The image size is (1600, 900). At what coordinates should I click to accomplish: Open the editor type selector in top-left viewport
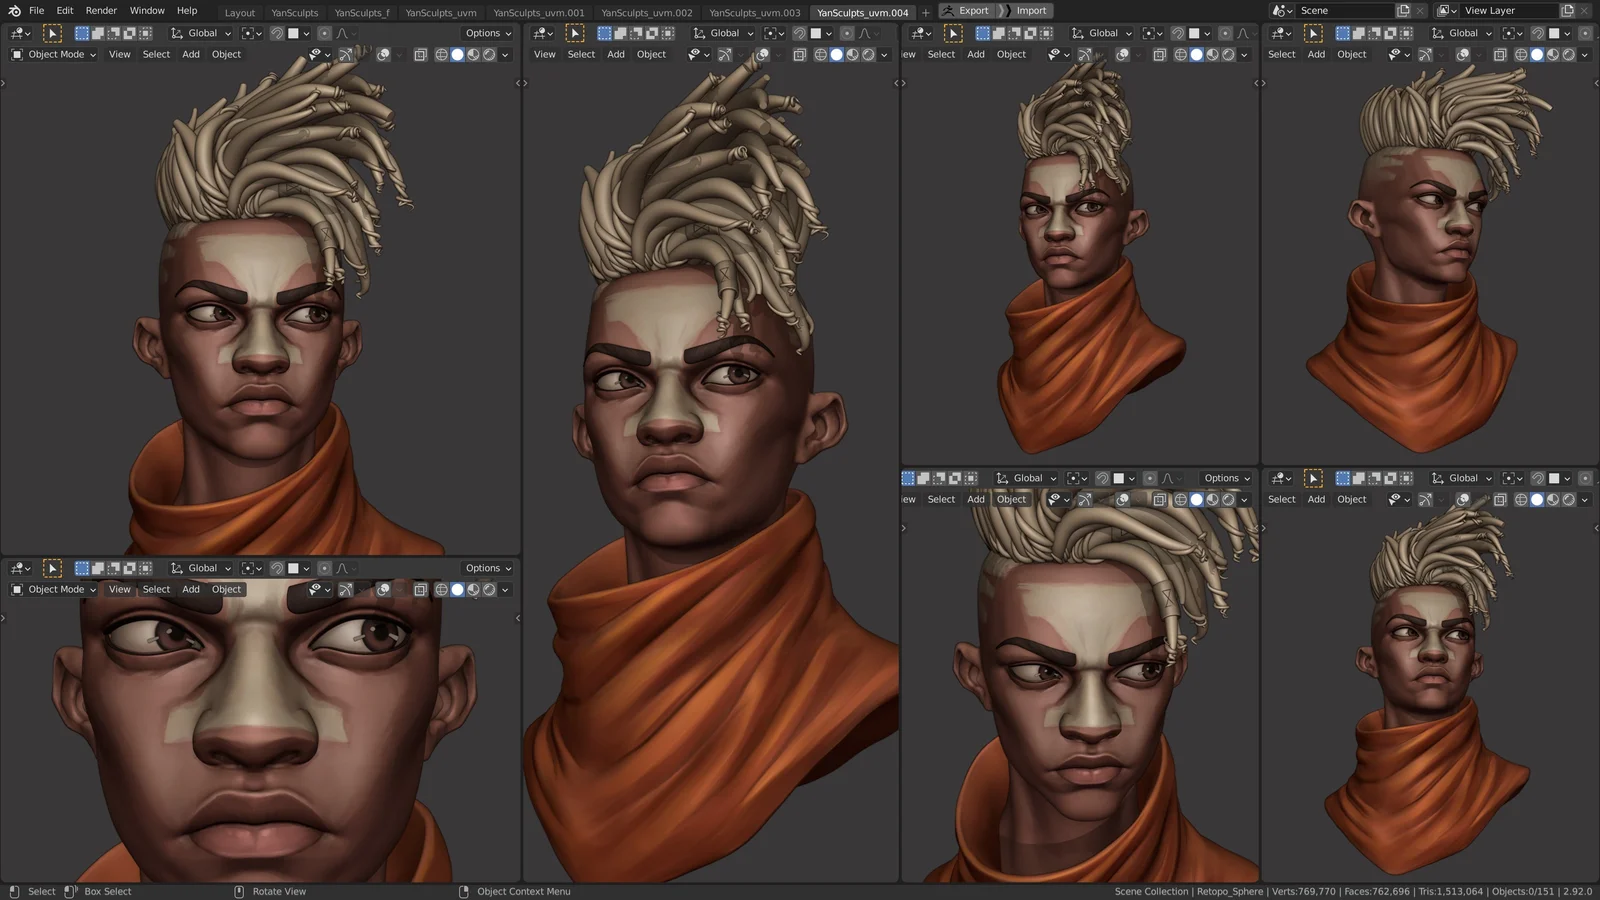(x=18, y=33)
